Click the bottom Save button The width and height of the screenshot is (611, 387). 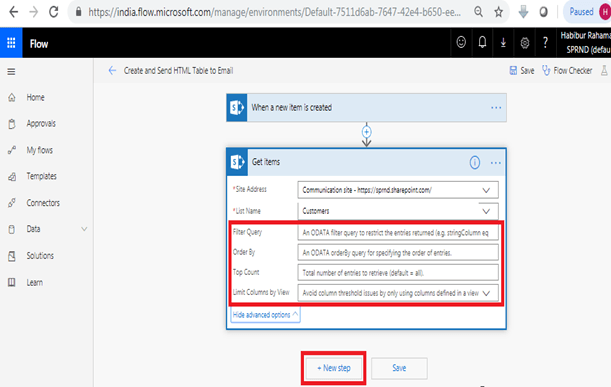click(399, 368)
